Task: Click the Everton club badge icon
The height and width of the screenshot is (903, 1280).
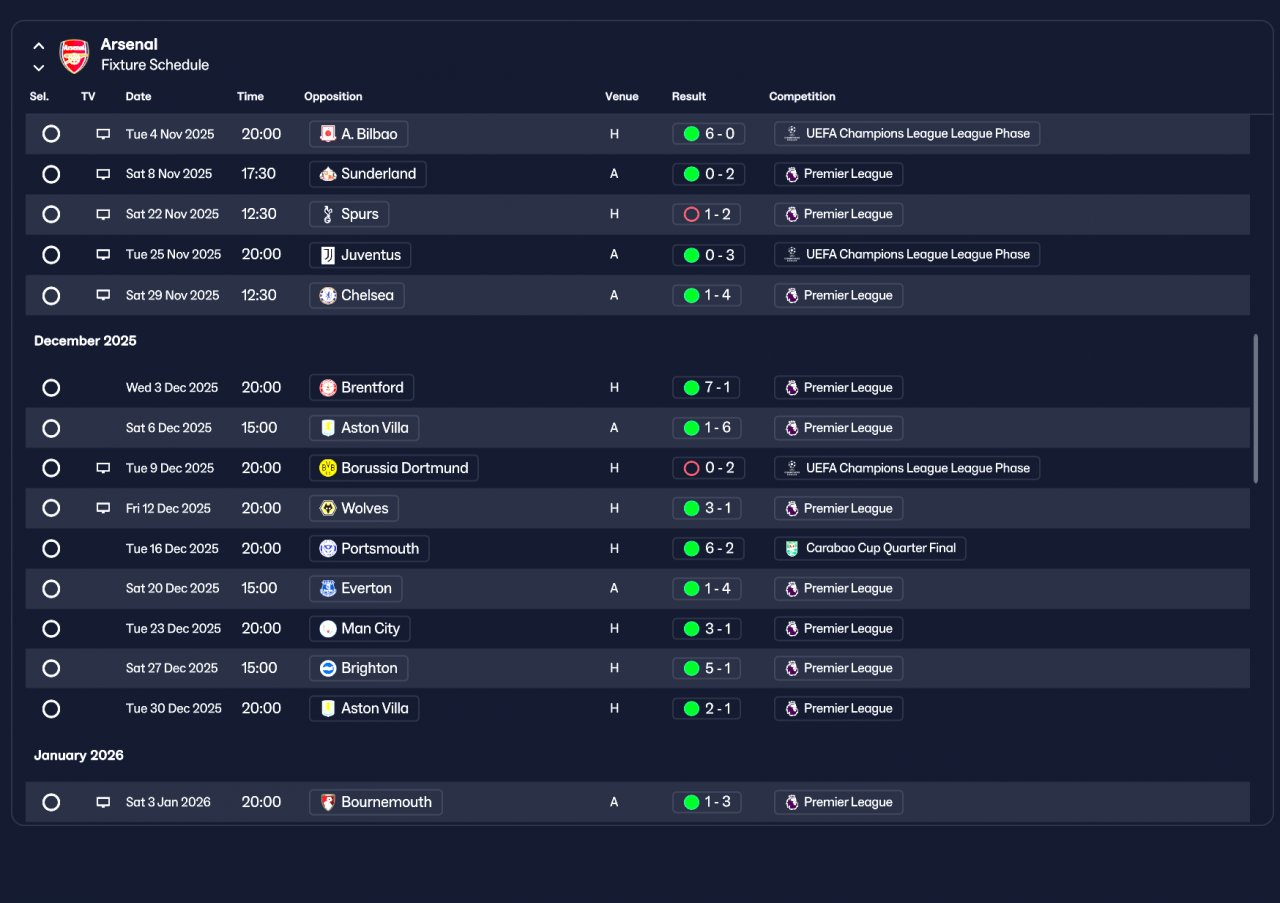Action: pyautogui.click(x=327, y=588)
